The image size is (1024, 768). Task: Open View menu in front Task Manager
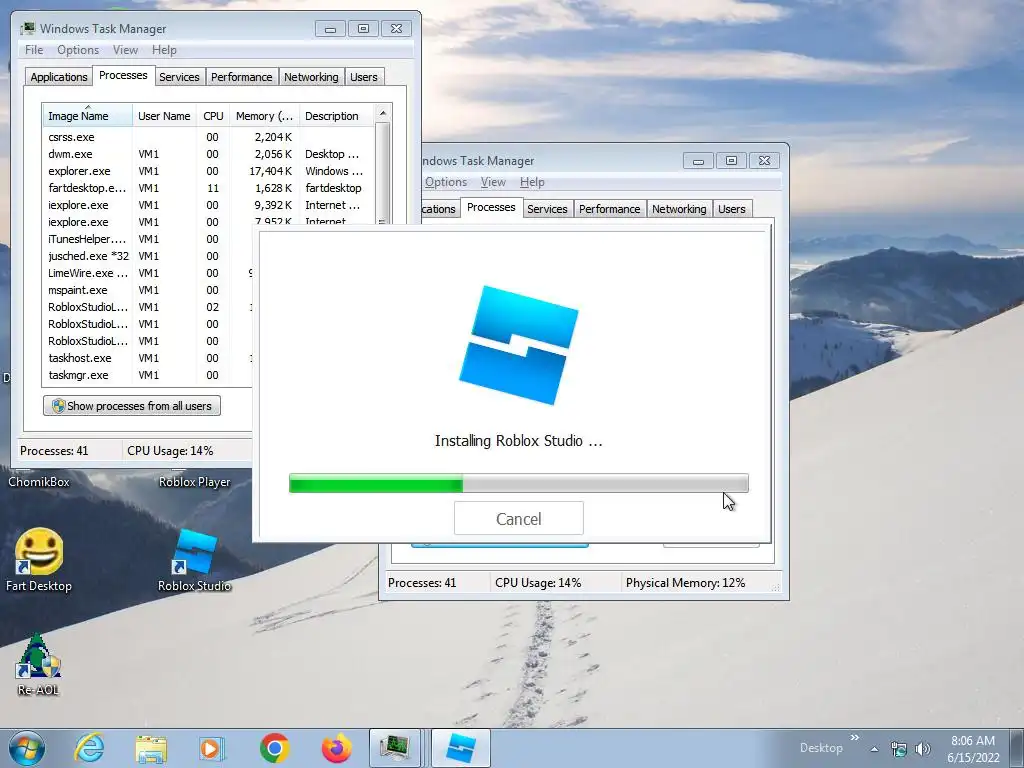[125, 50]
